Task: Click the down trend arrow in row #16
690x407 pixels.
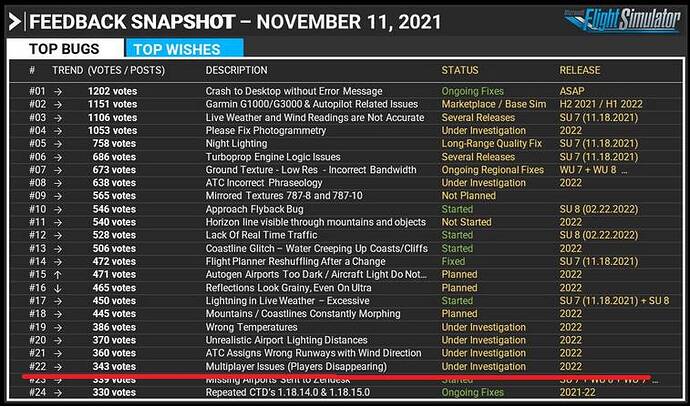Action: pos(58,288)
